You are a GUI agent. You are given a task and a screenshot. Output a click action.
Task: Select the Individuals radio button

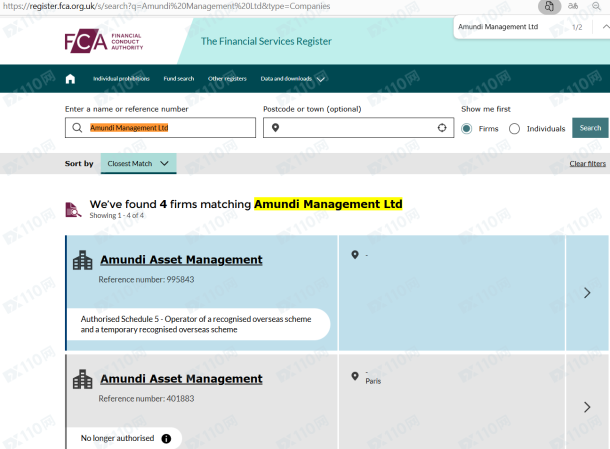tap(514, 128)
